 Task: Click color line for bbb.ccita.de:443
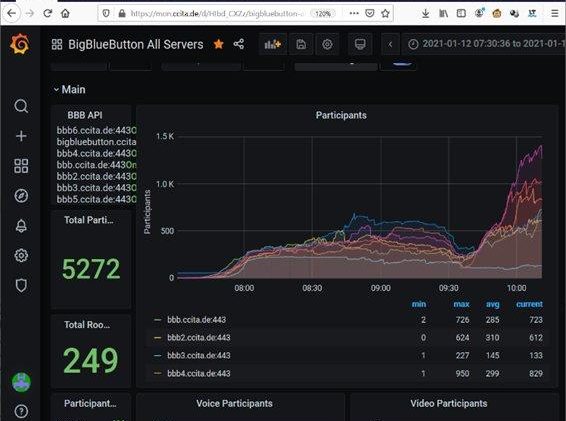click(157, 320)
